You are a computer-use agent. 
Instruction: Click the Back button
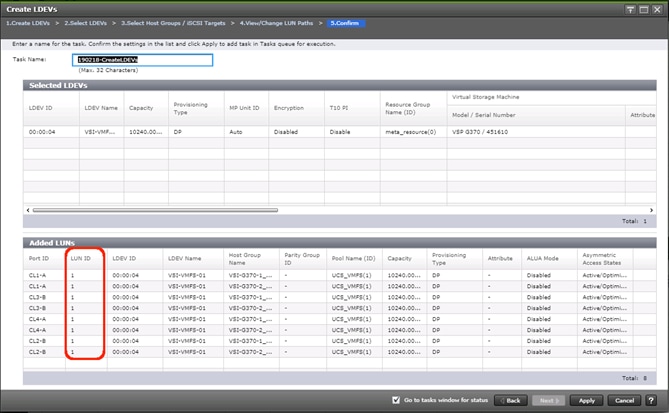click(511, 400)
